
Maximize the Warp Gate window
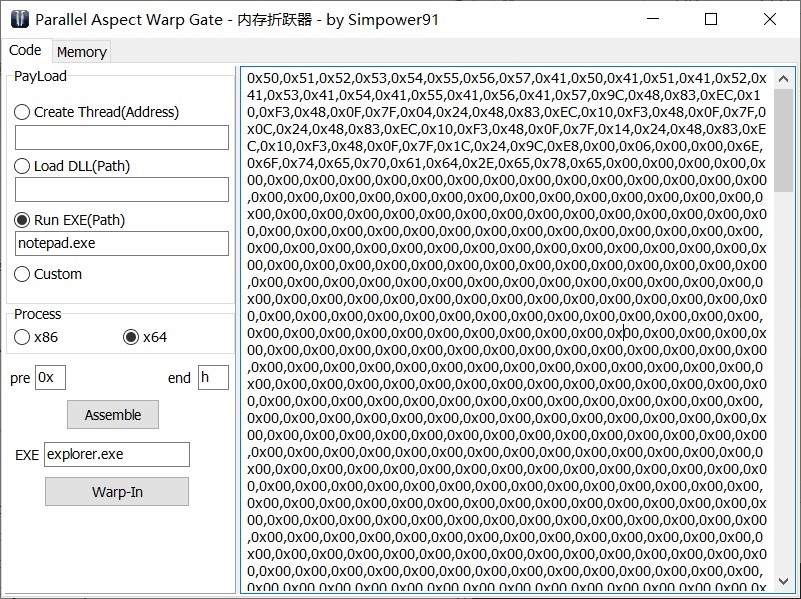pyautogui.click(x=711, y=19)
